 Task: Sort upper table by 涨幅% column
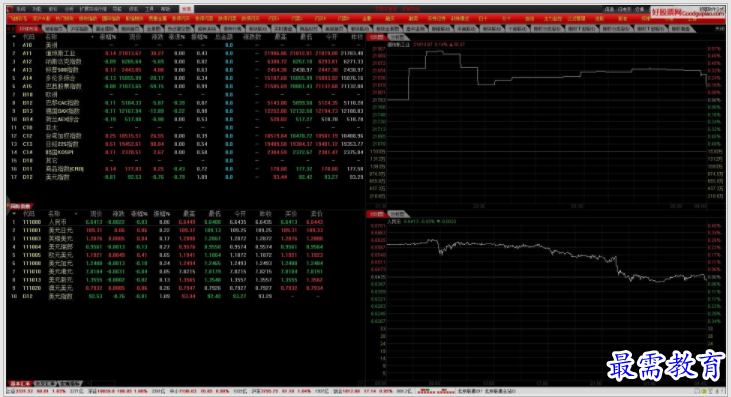[108, 36]
